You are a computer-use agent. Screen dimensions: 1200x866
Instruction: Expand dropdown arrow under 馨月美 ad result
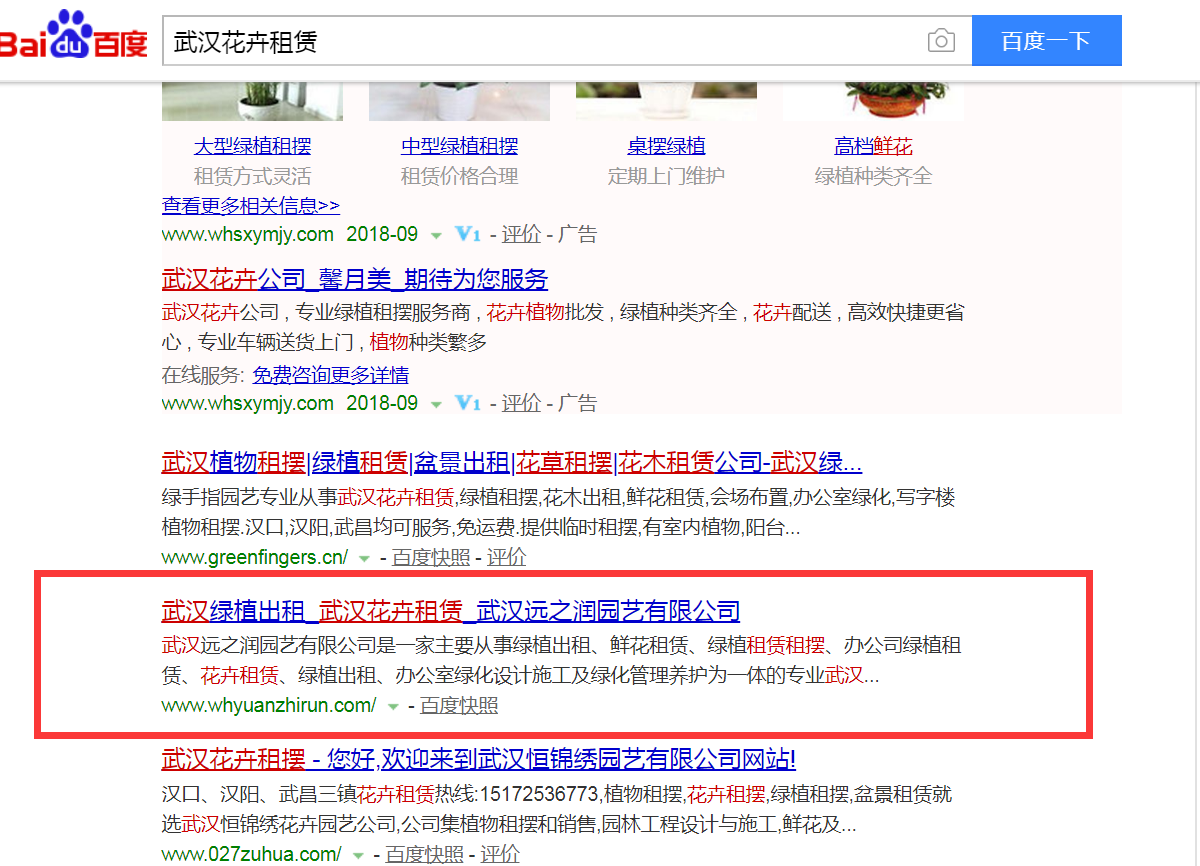(x=436, y=405)
